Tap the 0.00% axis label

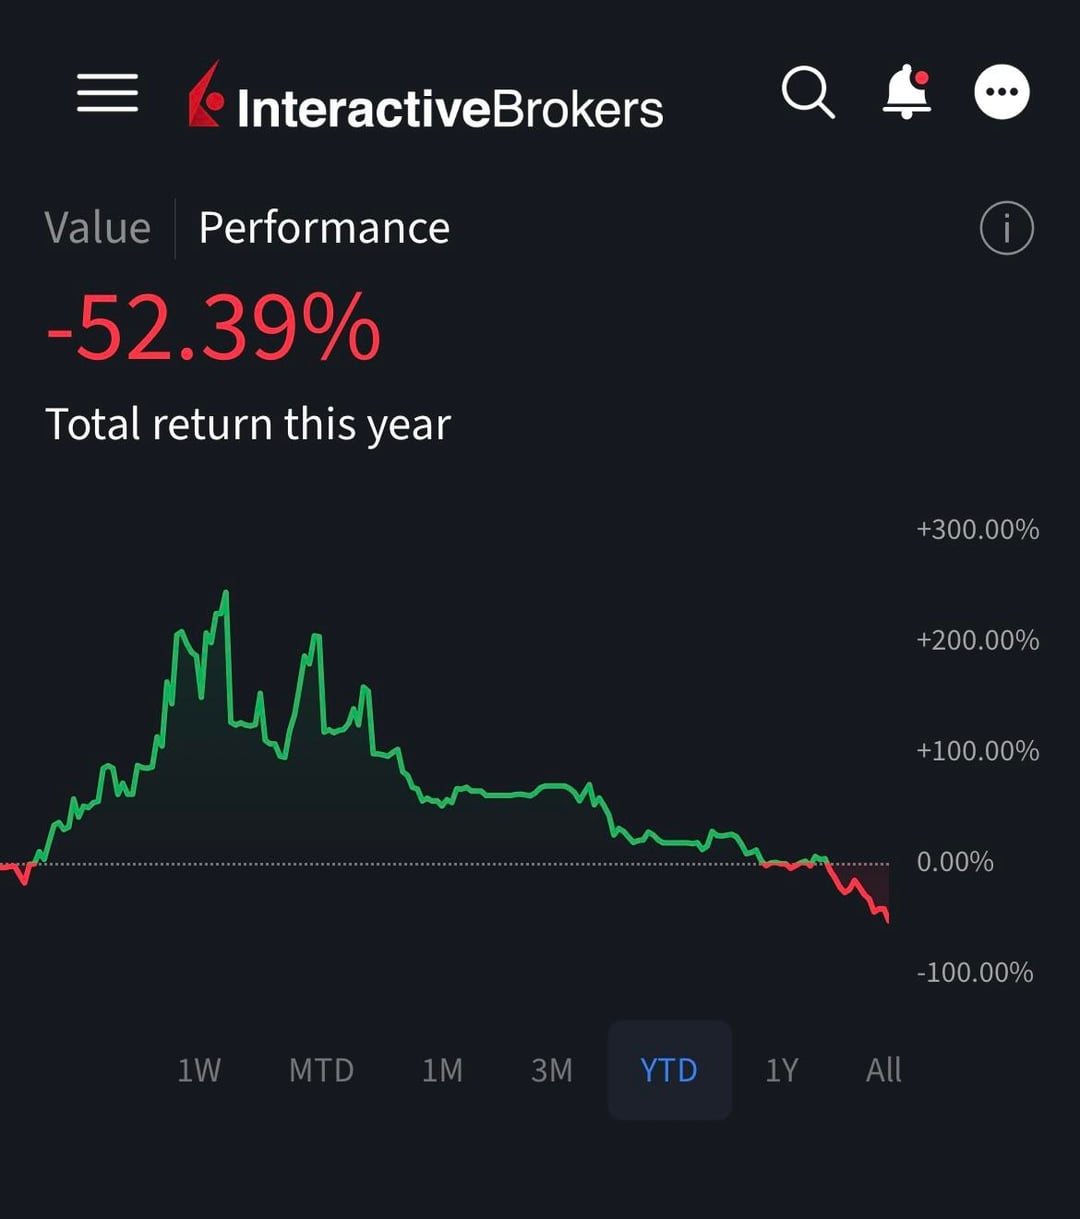tap(954, 862)
